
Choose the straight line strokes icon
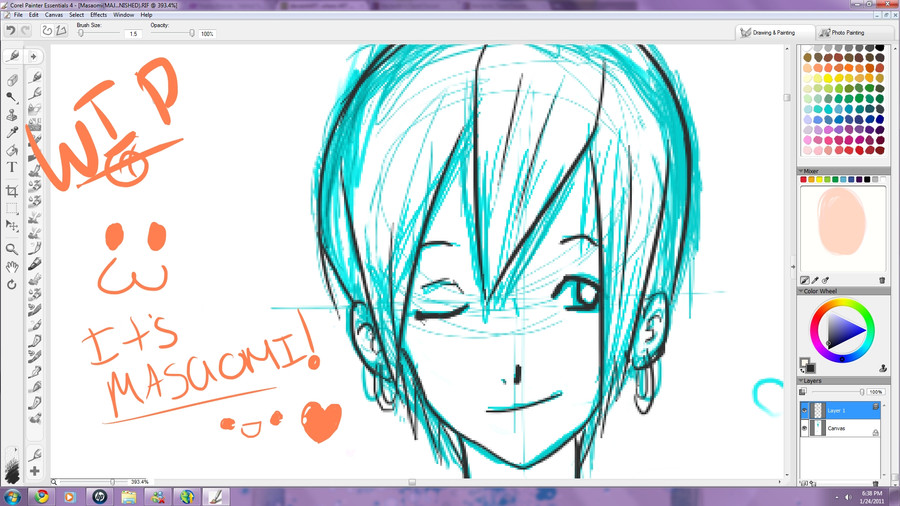pyautogui.click(x=61, y=31)
